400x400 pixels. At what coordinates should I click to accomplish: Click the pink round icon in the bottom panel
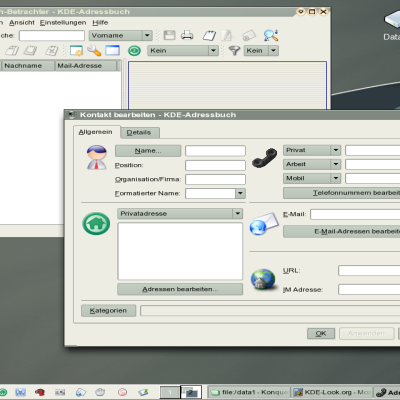tap(123, 392)
